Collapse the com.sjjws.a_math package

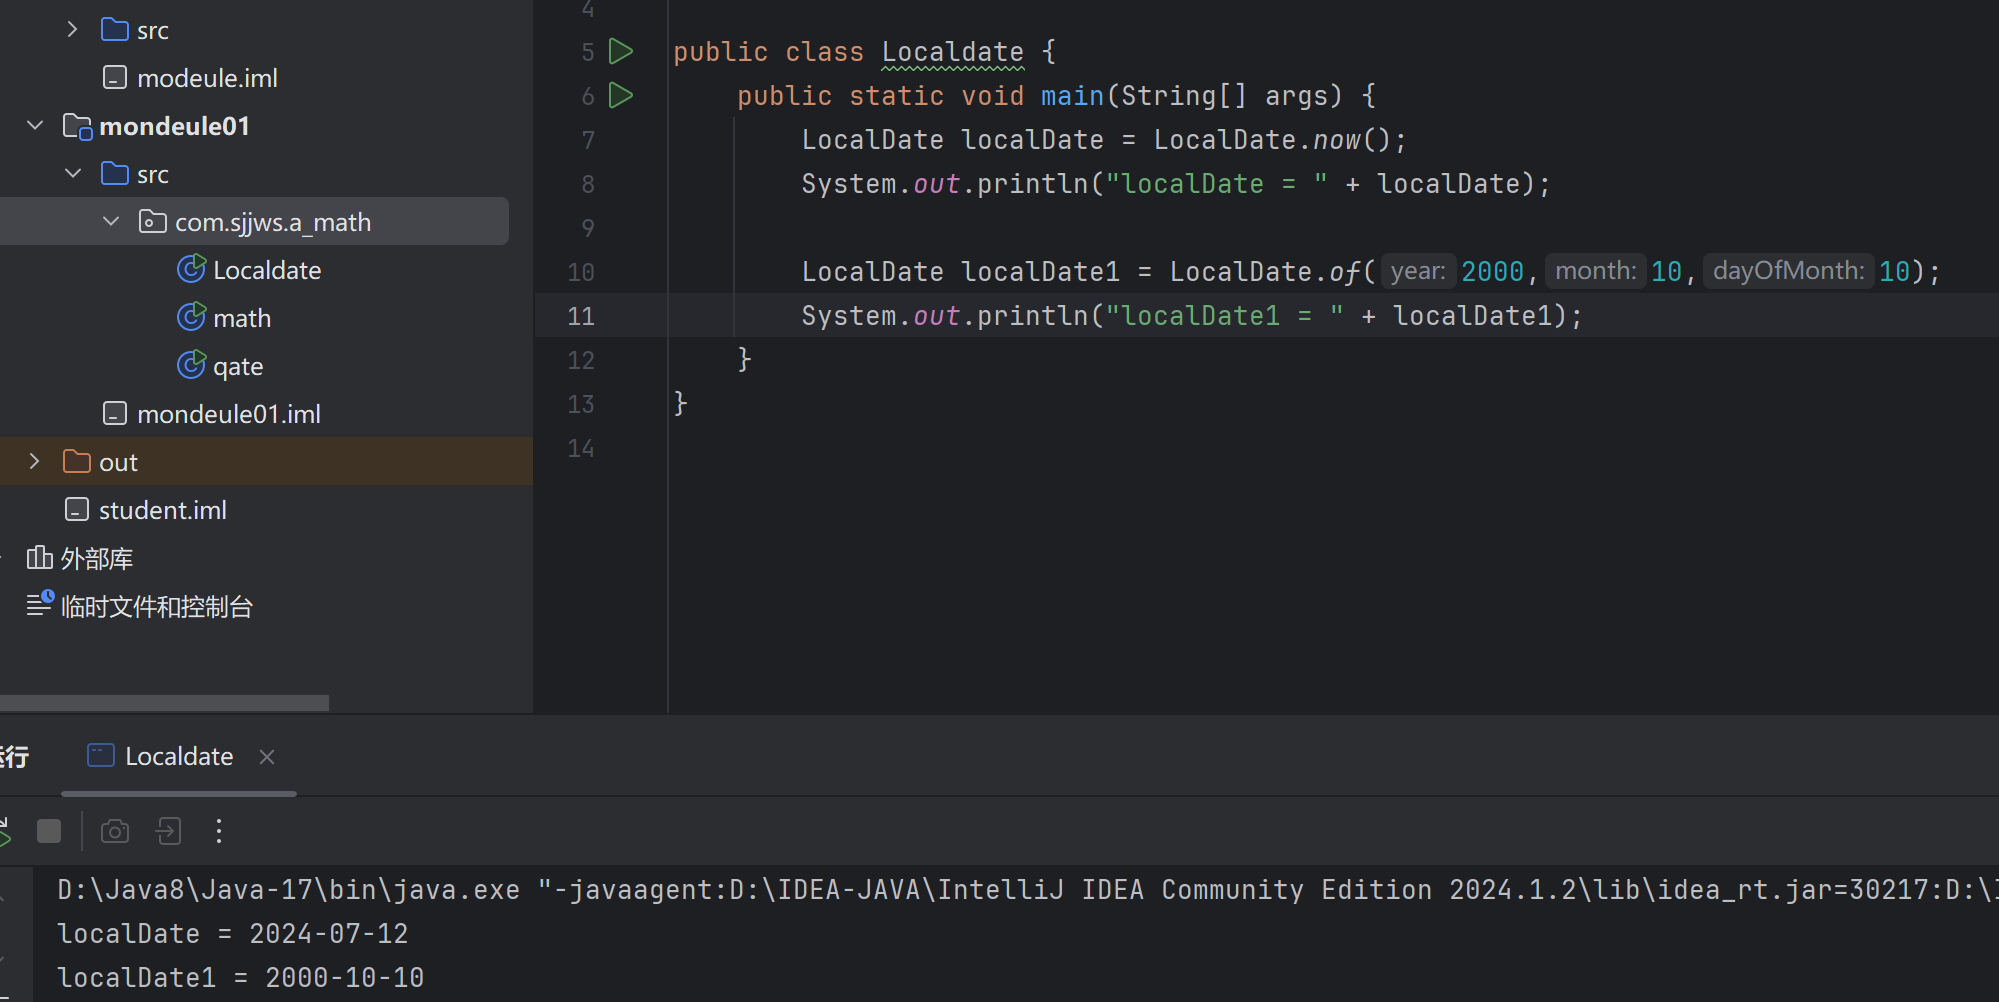click(x=111, y=221)
